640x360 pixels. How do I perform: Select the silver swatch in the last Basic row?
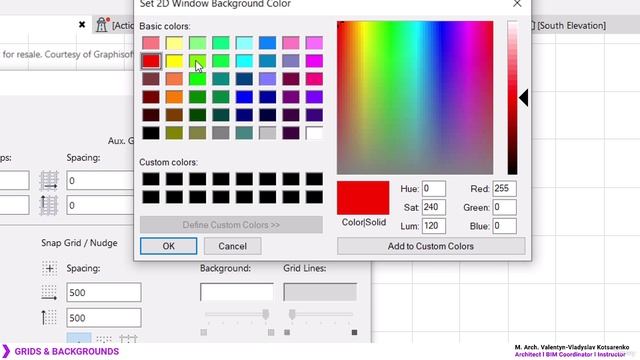point(267,133)
